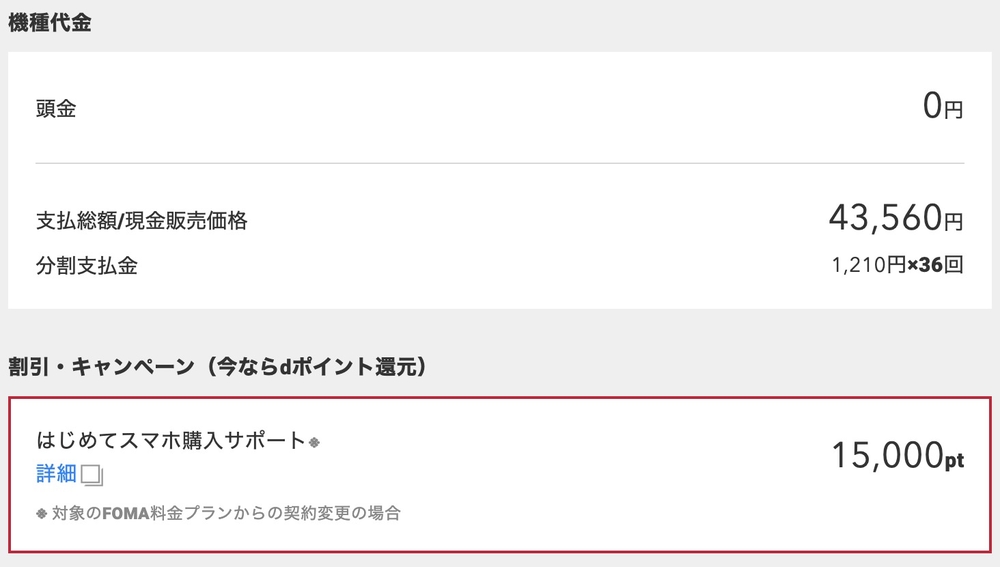Click the 支払総額/現金販売価格 label
Viewport: 1000px width, 567px height.
(141, 221)
